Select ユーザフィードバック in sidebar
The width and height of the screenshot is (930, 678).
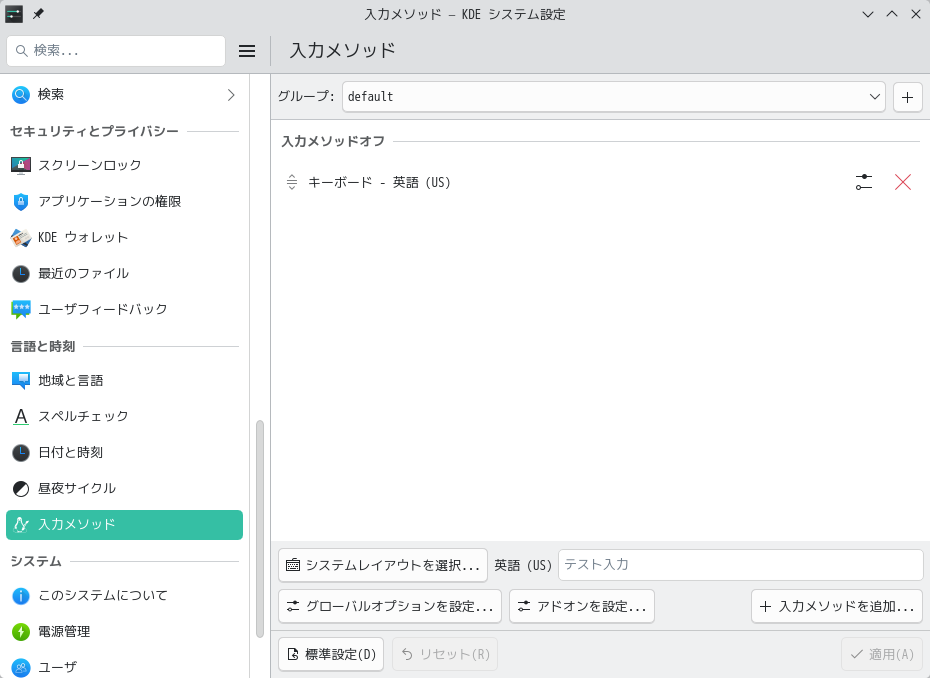125,310
